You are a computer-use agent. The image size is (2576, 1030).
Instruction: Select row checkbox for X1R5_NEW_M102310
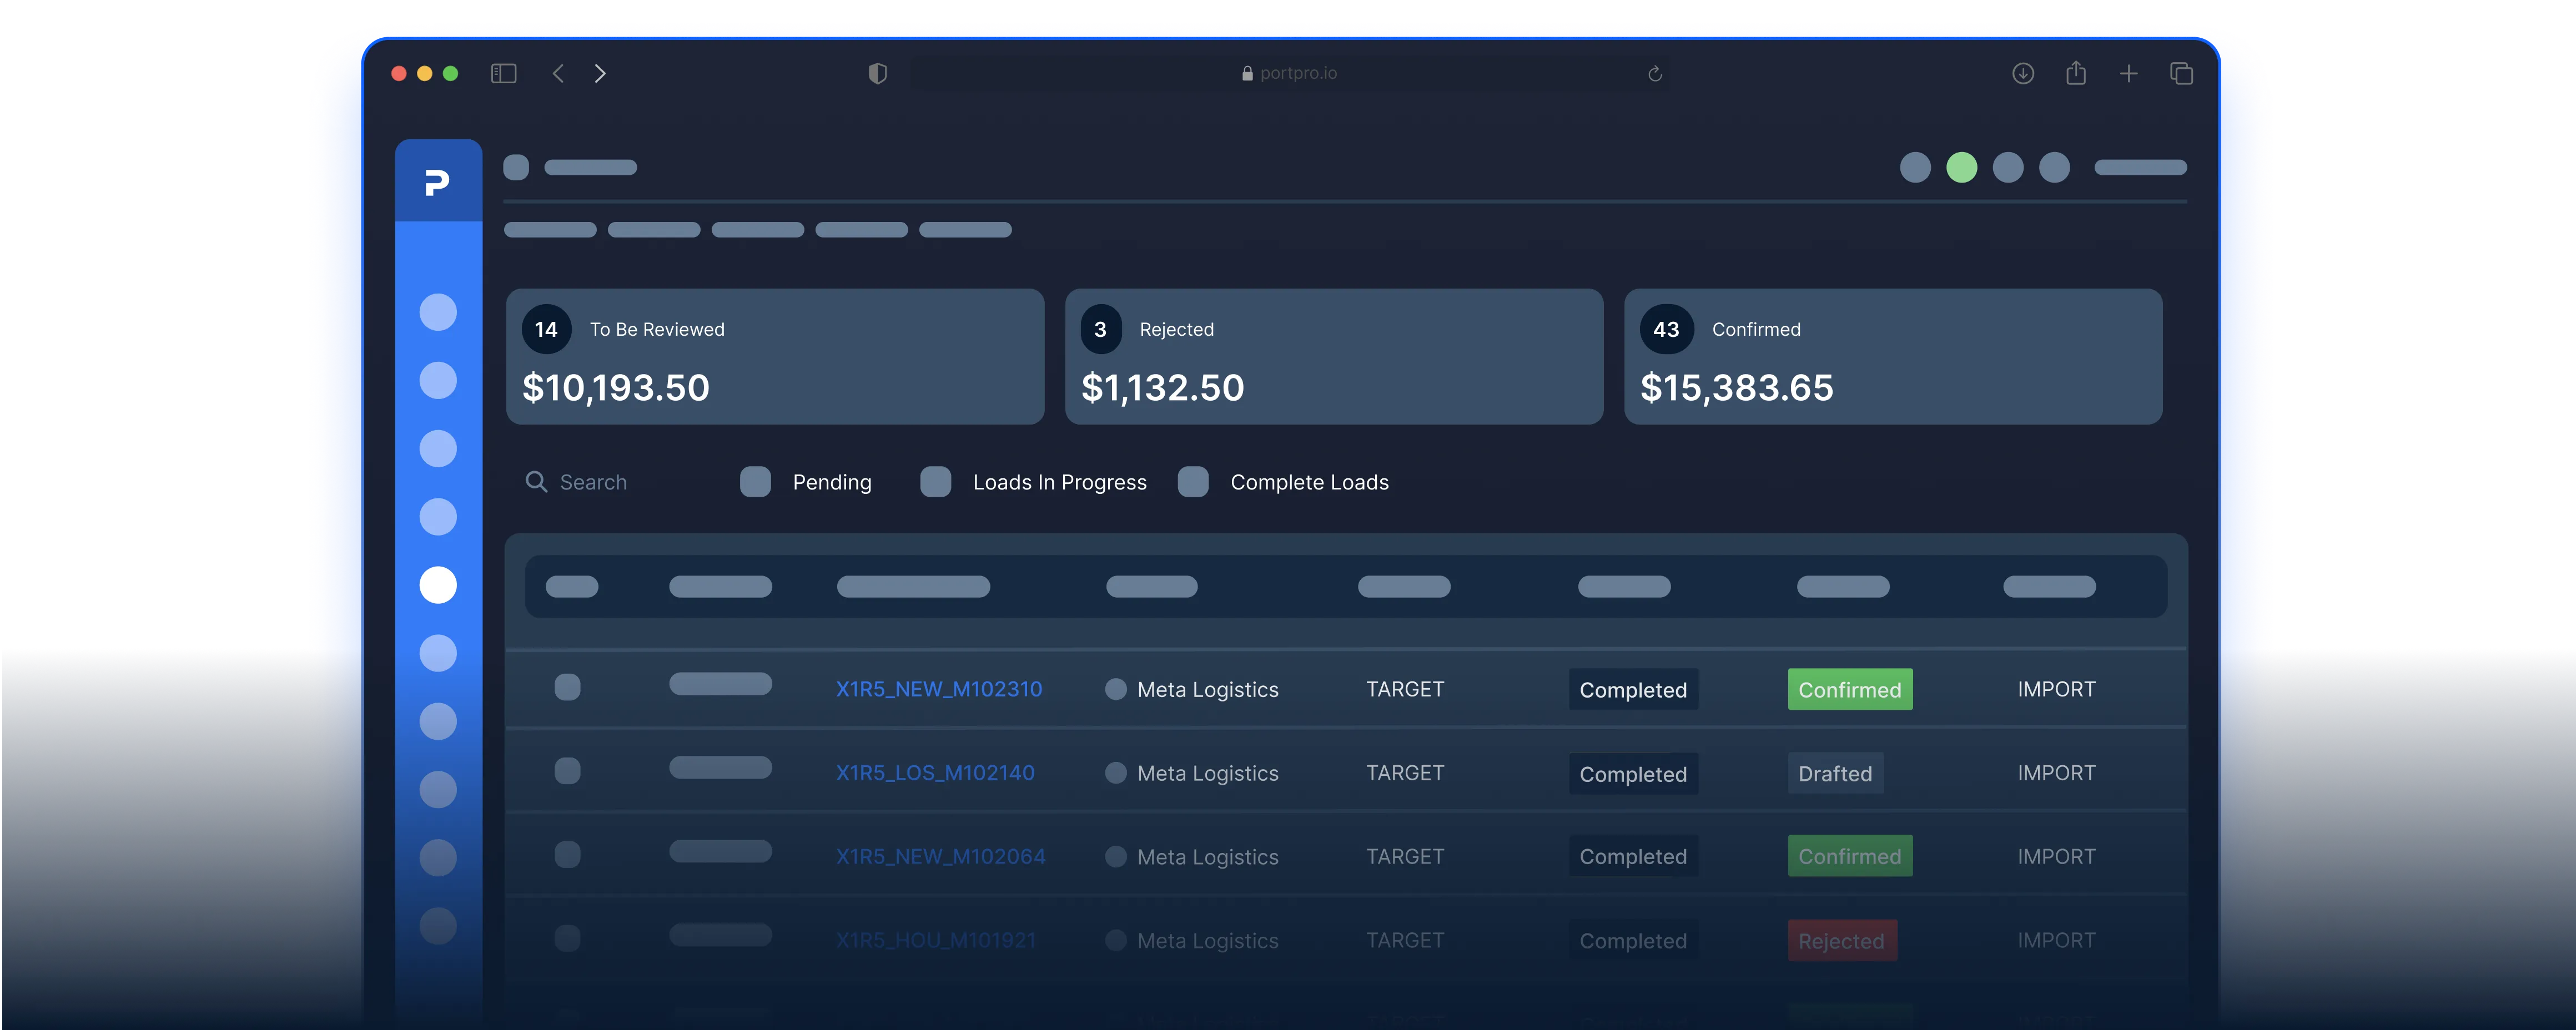coord(567,687)
